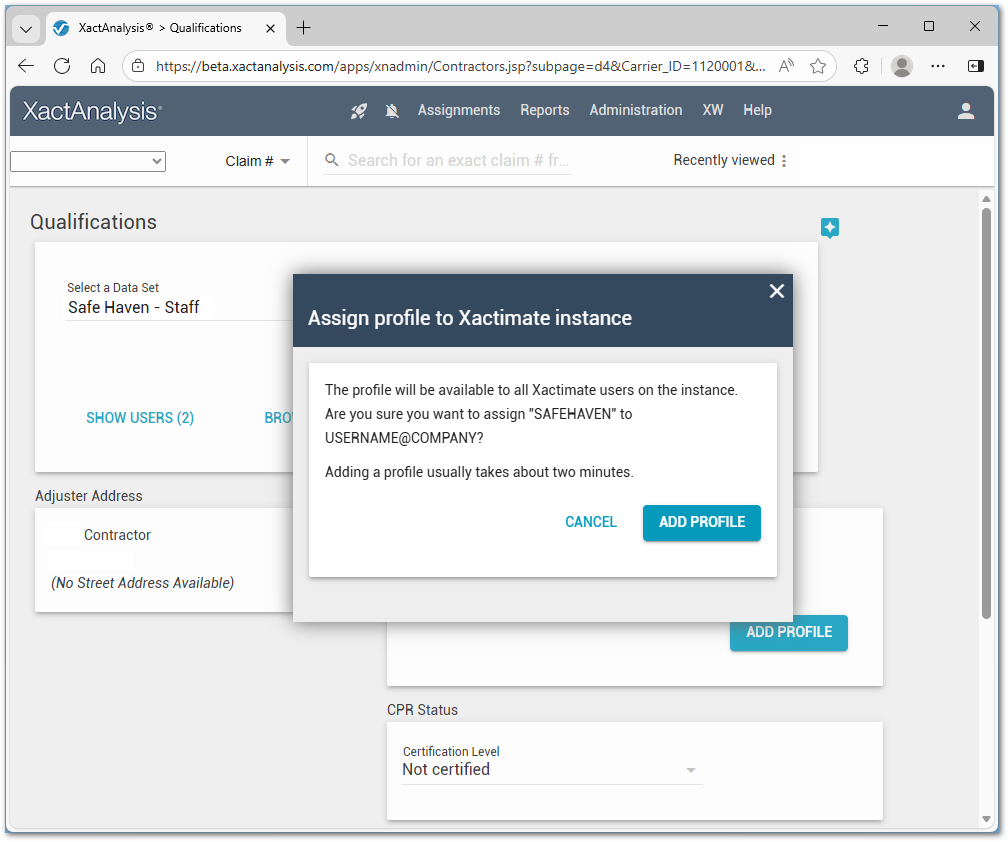Viewport: 1008px width, 842px height.
Task: Toggle the browser sidebar icon
Action: [x=976, y=66]
